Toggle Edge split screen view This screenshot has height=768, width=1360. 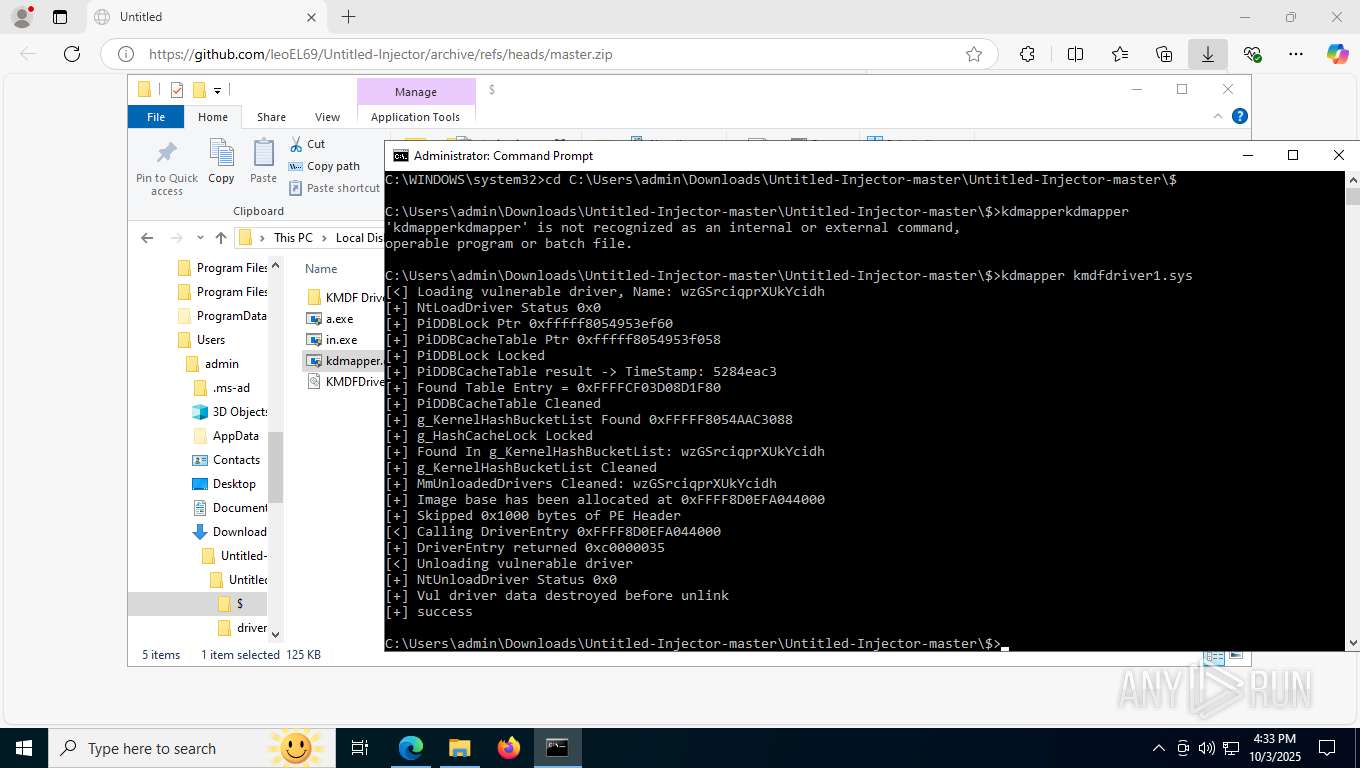click(1075, 54)
